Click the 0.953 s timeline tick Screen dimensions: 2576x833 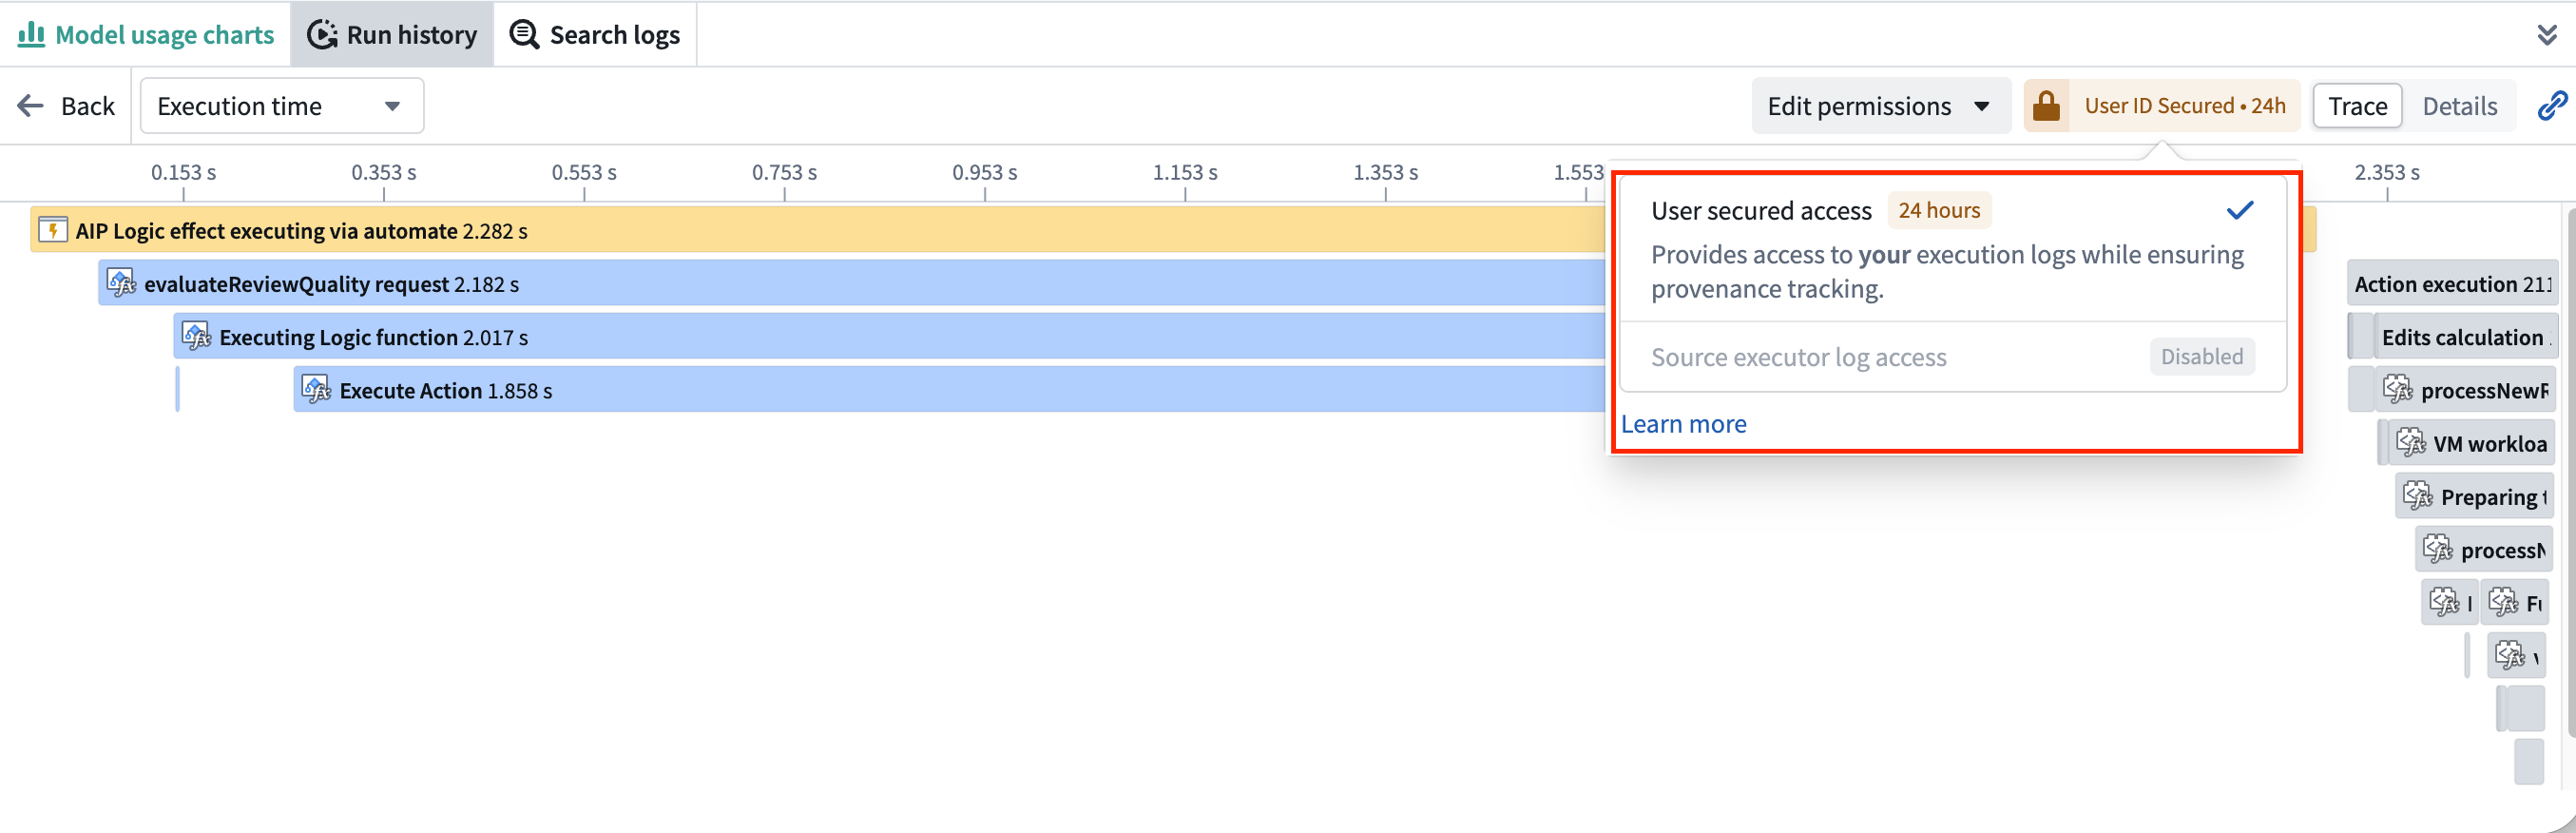pyautogui.click(x=984, y=173)
